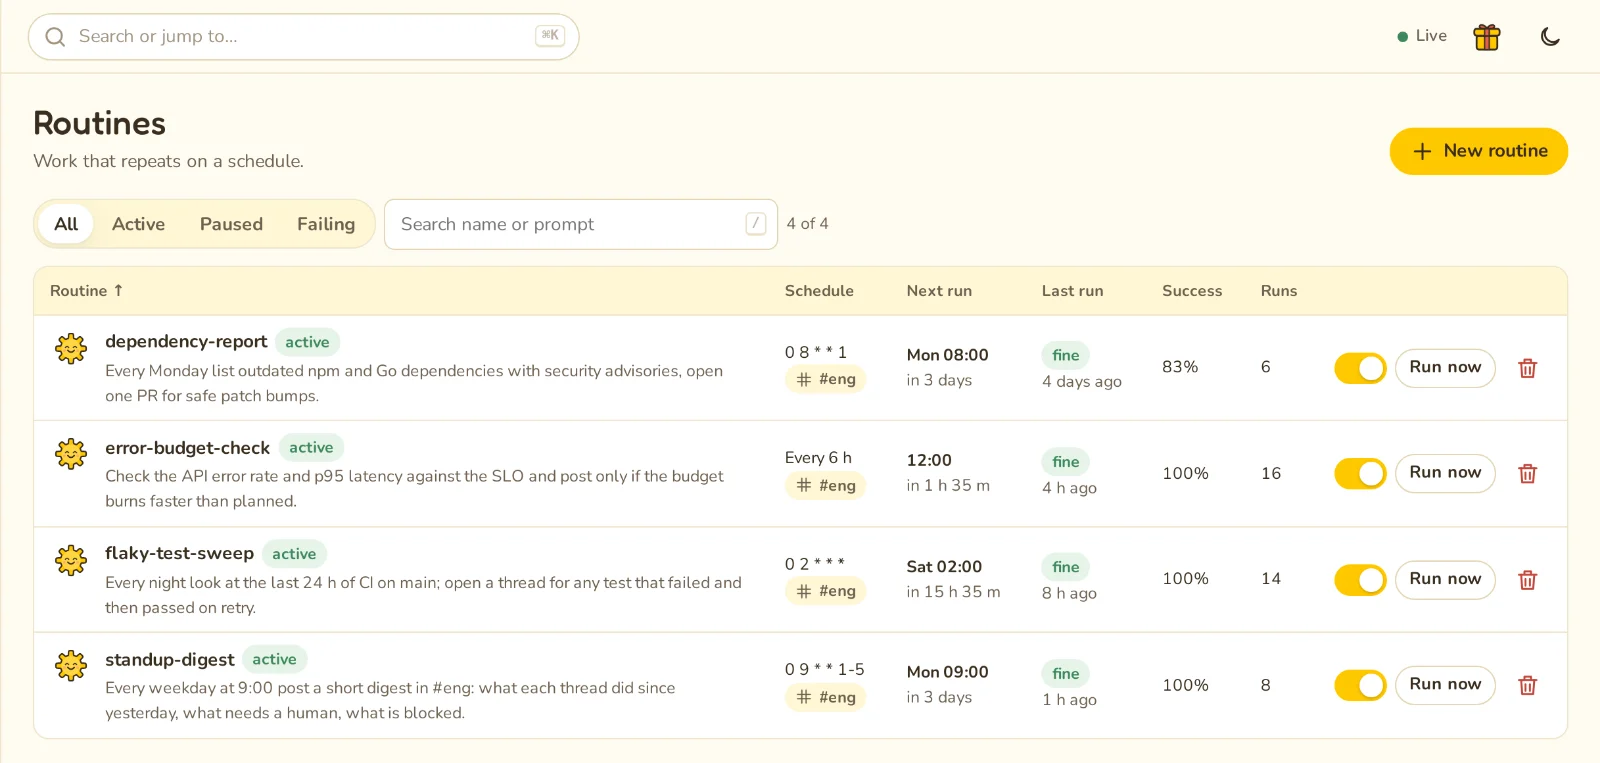1600x763 pixels.
Task: Delete the standup-digest routine via trash icon
Action: [x=1527, y=685]
